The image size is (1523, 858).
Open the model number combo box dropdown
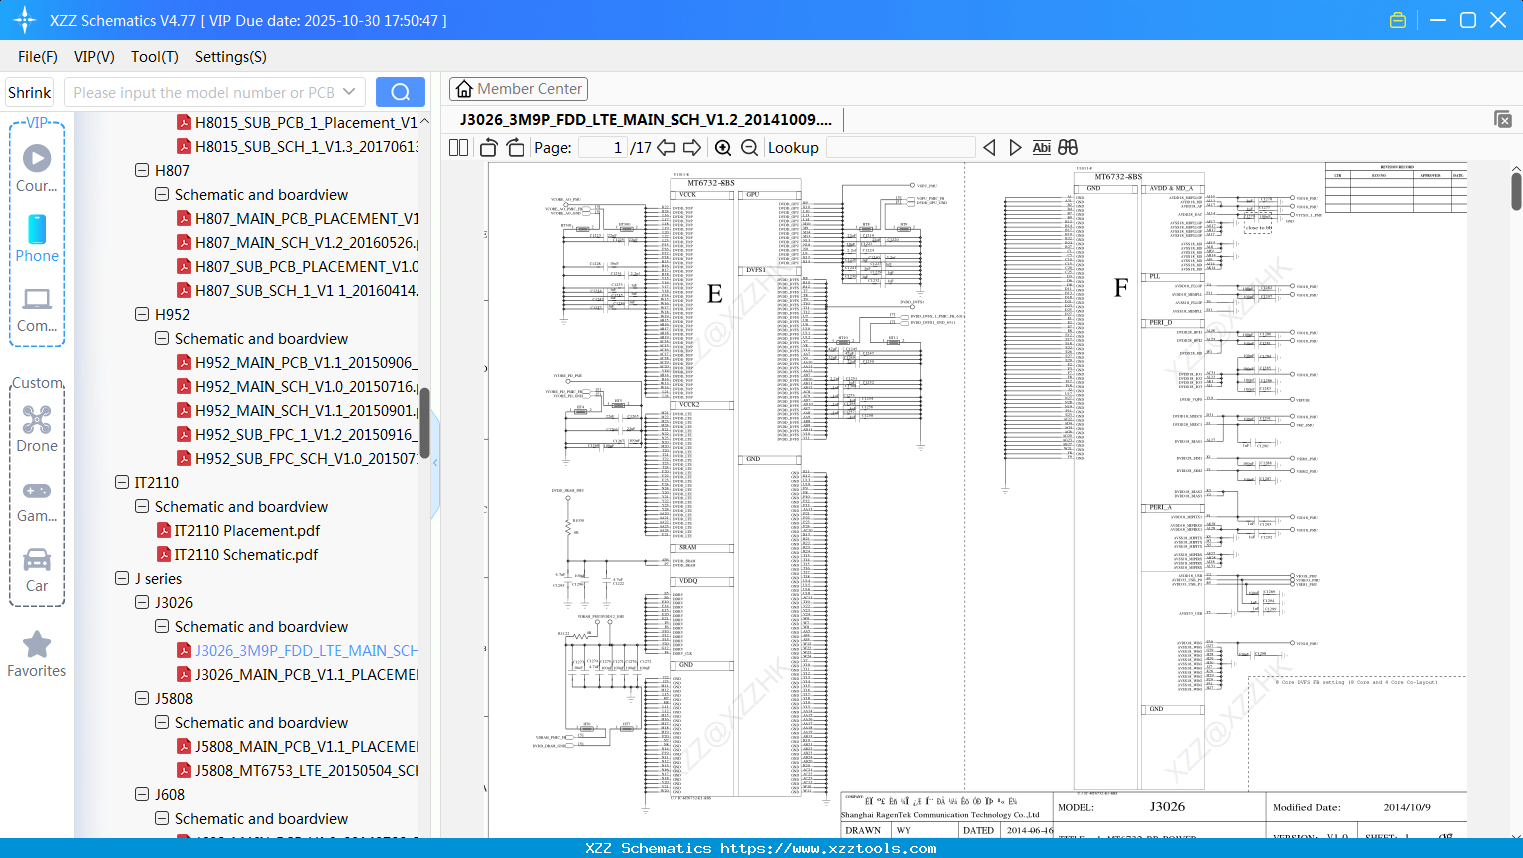point(349,91)
